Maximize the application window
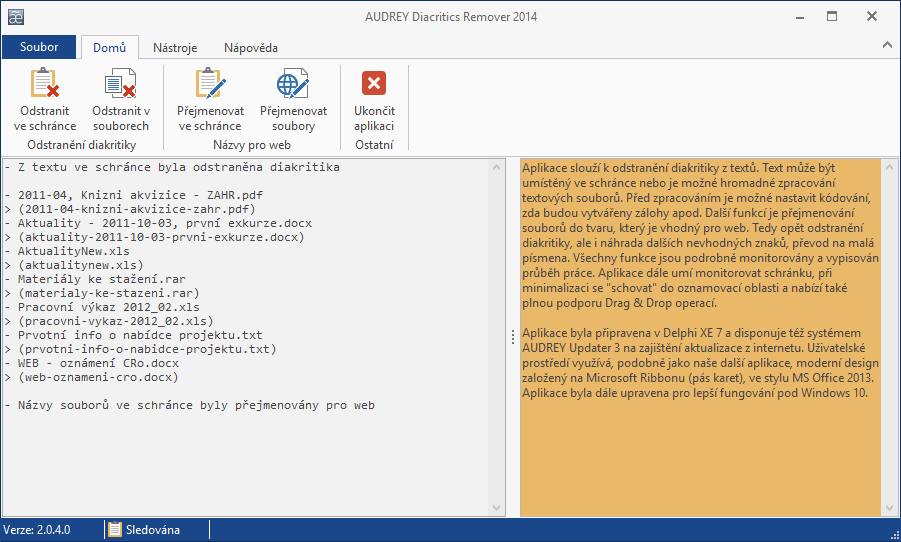The width and height of the screenshot is (901, 542). tap(831, 15)
